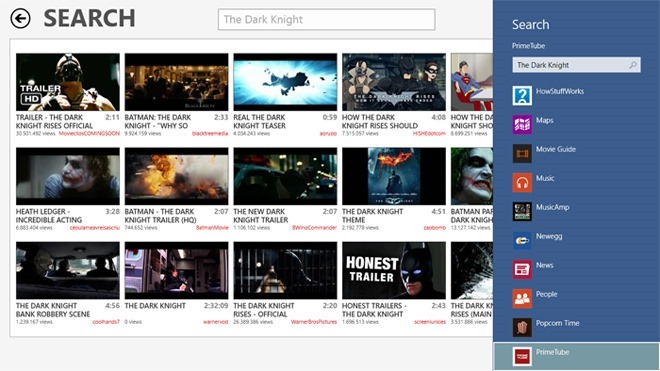Click the "Popcorn Time" label in the app list
This screenshot has height=371, width=660.
tap(557, 323)
